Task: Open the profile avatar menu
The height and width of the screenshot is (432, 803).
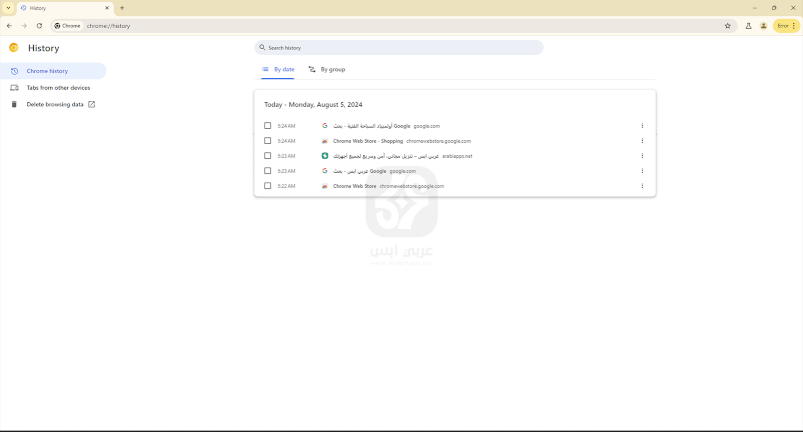Action: 764,26
